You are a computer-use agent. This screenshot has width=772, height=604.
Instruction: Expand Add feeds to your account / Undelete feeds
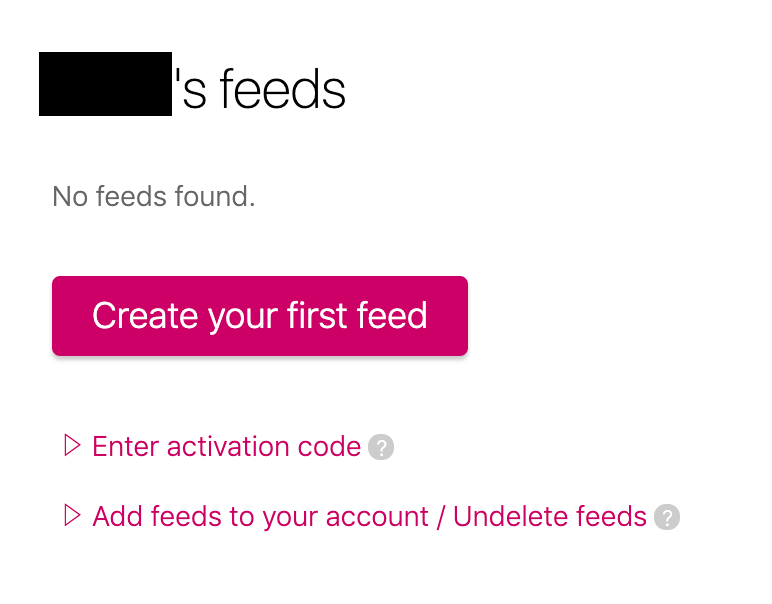369,516
